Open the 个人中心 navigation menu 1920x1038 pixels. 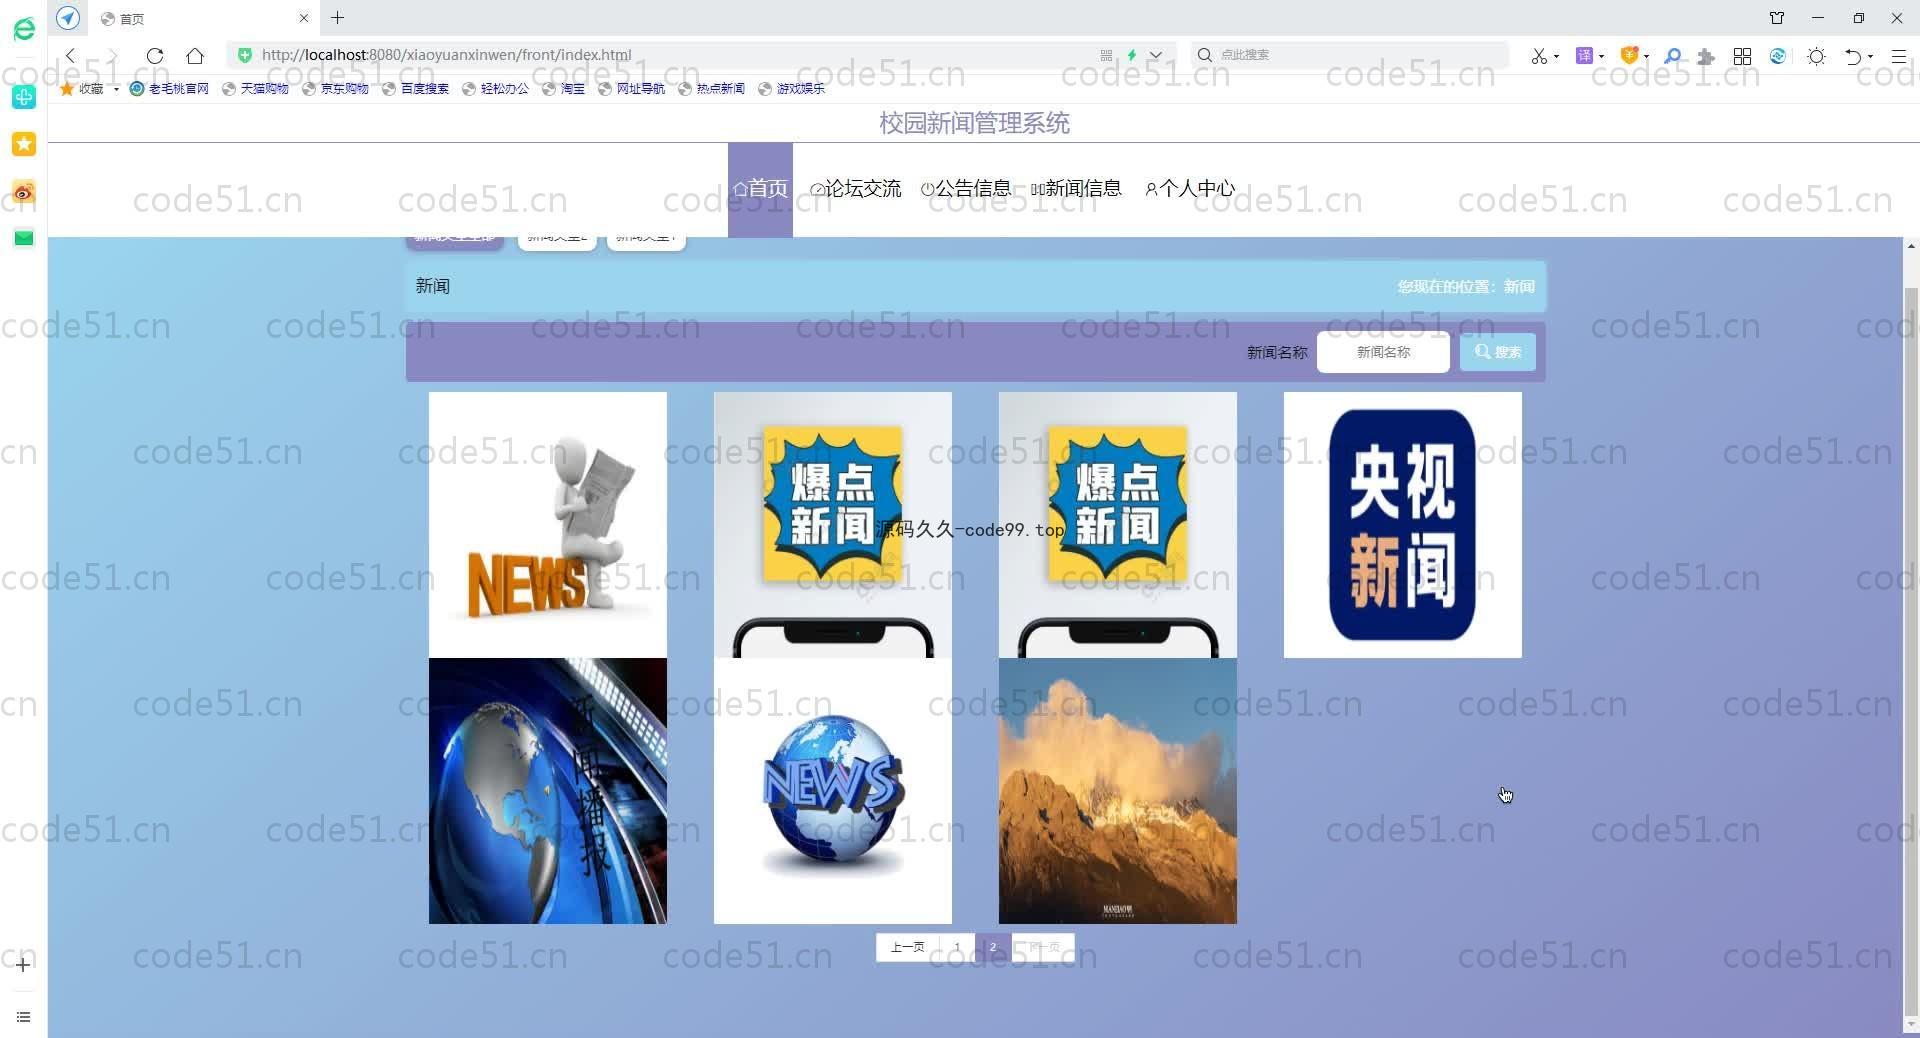[x=1190, y=188]
